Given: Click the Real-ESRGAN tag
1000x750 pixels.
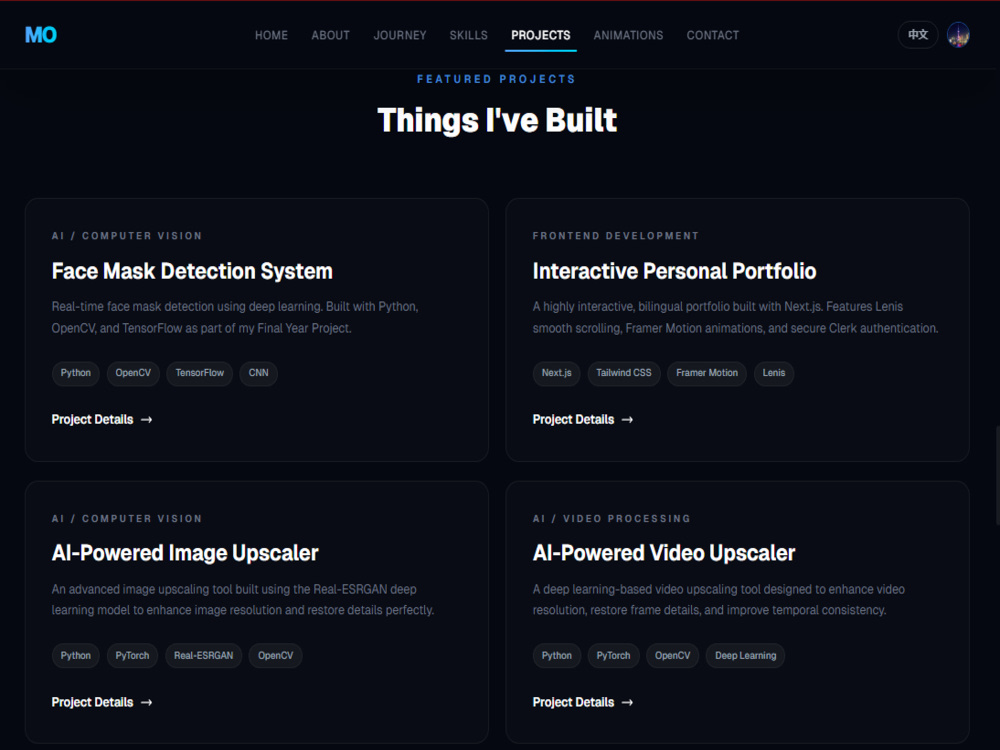Looking at the screenshot, I should pyautogui.click(x=203, y=656).
